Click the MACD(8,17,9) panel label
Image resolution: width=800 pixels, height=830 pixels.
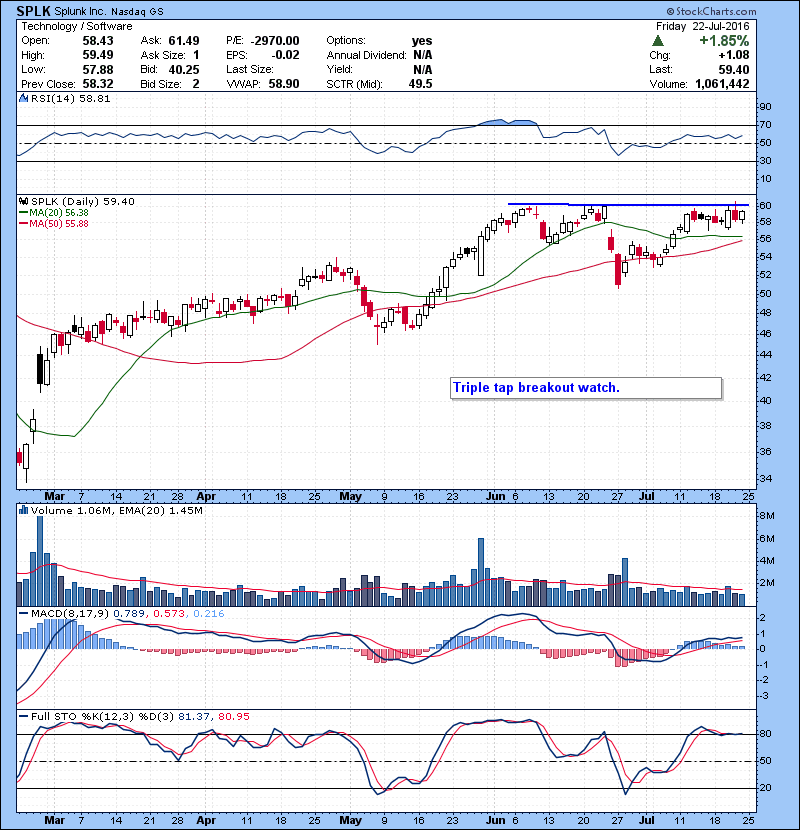pos(70,613)
